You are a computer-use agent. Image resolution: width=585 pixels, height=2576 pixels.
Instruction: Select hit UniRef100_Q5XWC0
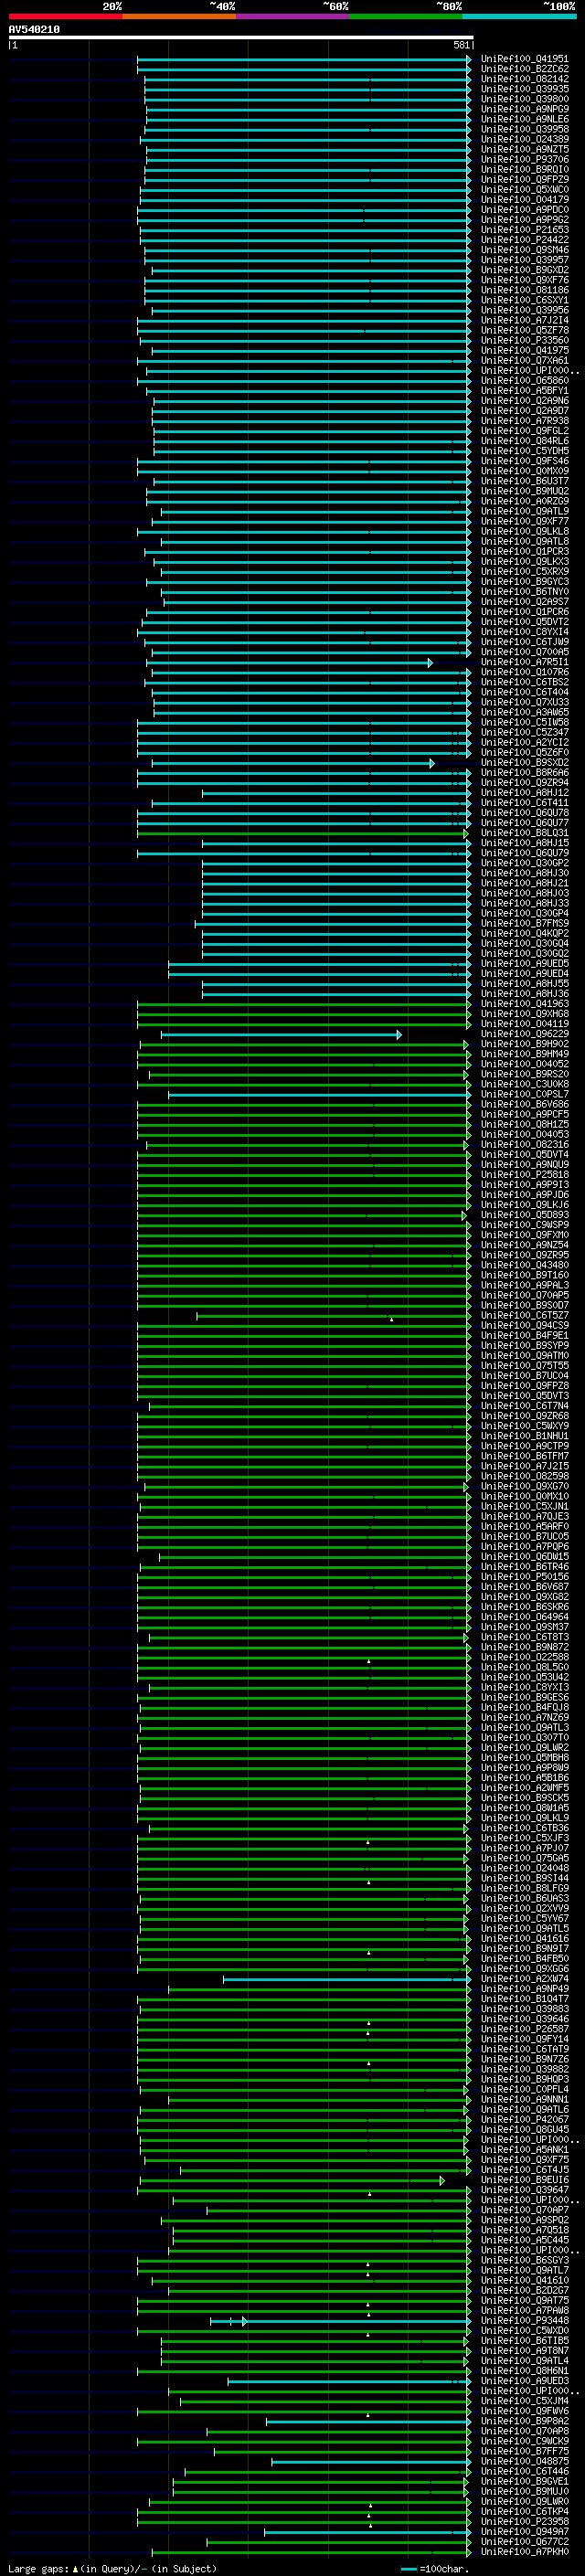(524, 190)
